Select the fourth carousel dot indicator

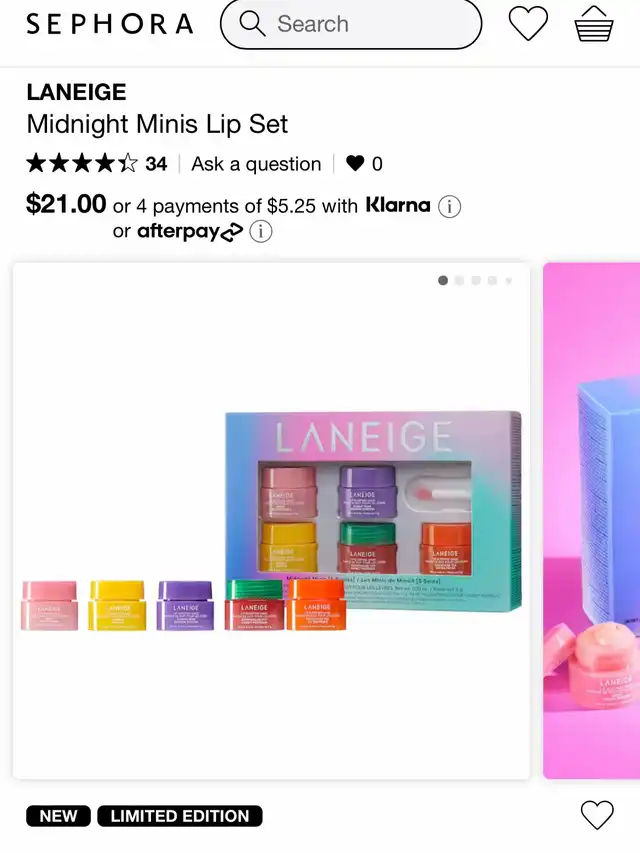[493, 281]
